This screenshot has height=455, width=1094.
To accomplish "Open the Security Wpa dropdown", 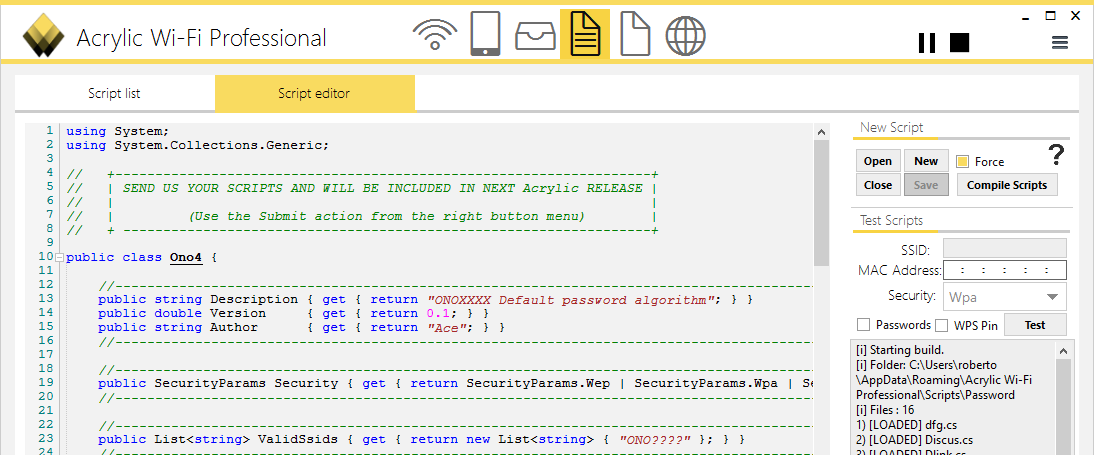I will (x=1005, y=297).
